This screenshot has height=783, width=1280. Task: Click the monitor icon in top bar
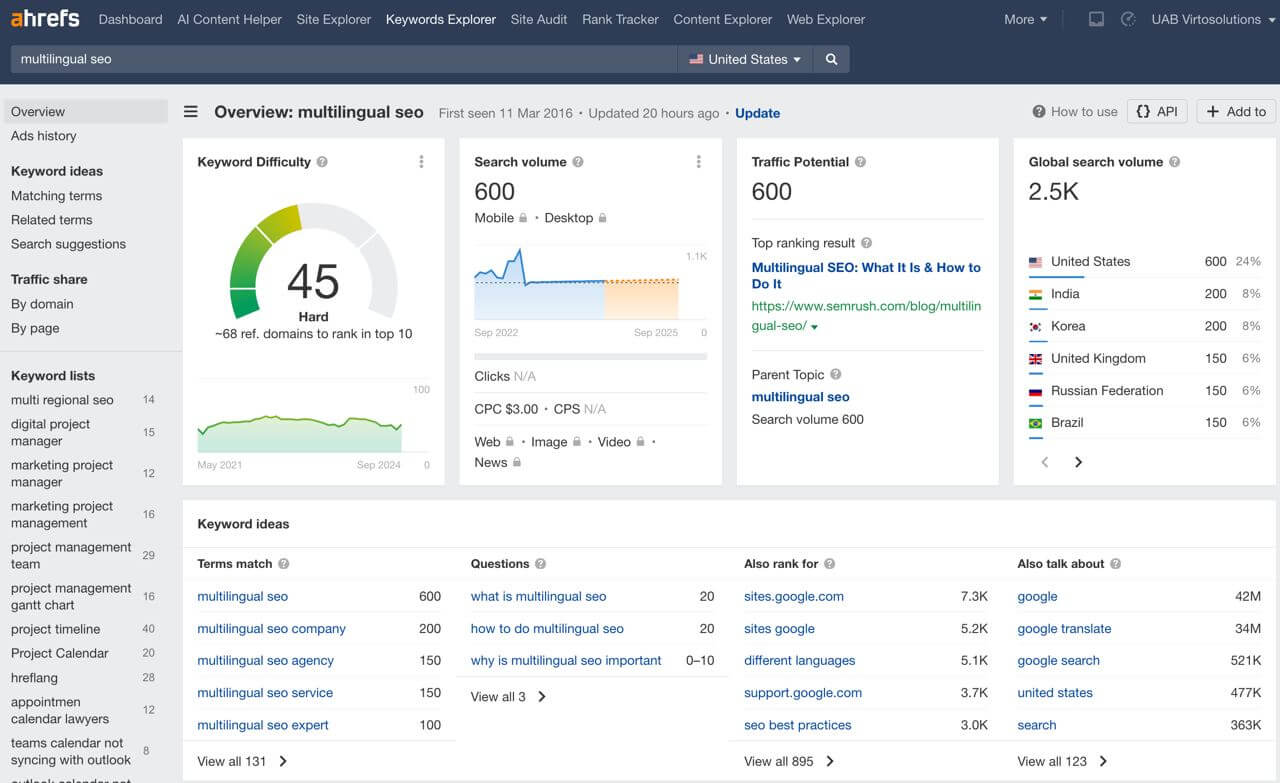point(1096,19)
